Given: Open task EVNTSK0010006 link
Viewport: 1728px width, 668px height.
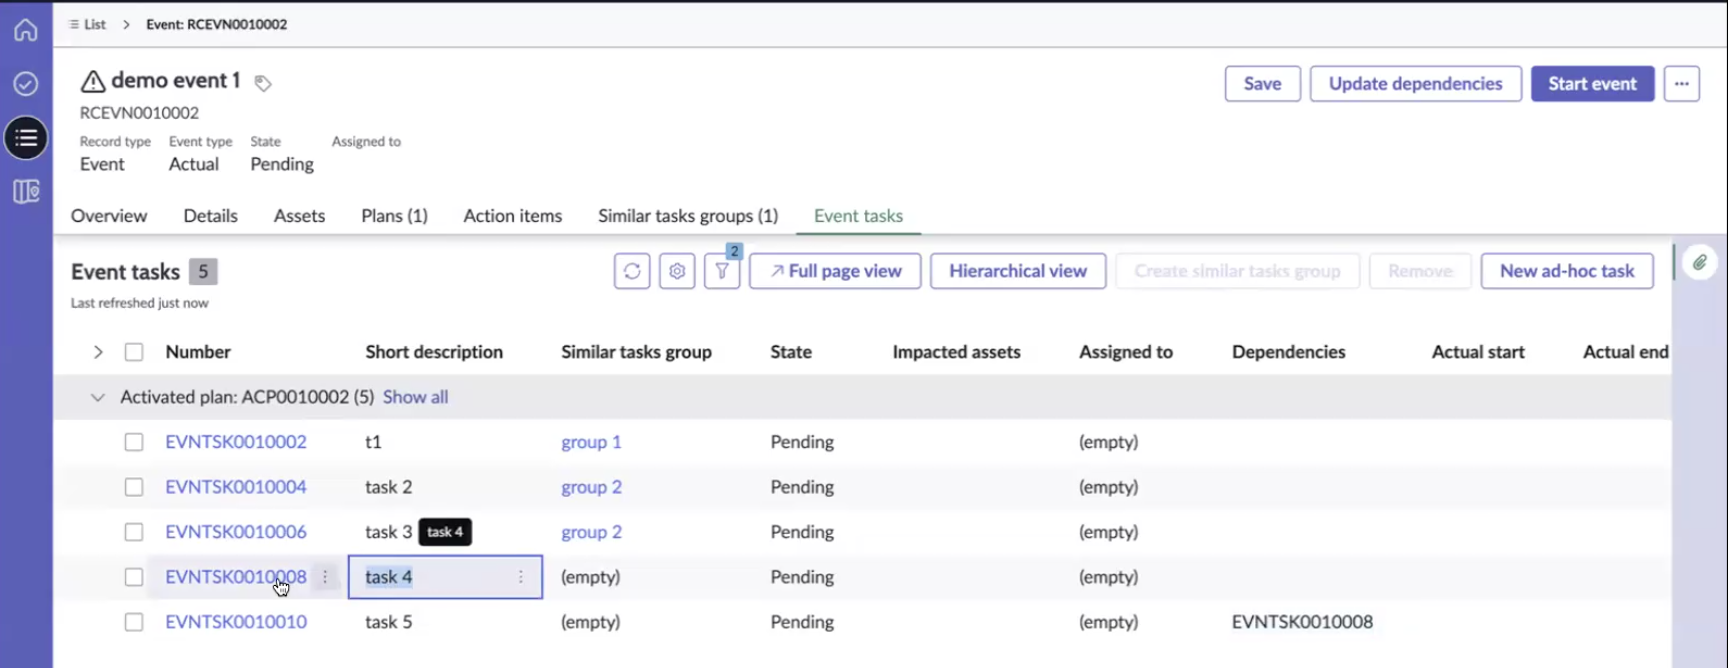Looking at the screenshot, I should (236, 532).
